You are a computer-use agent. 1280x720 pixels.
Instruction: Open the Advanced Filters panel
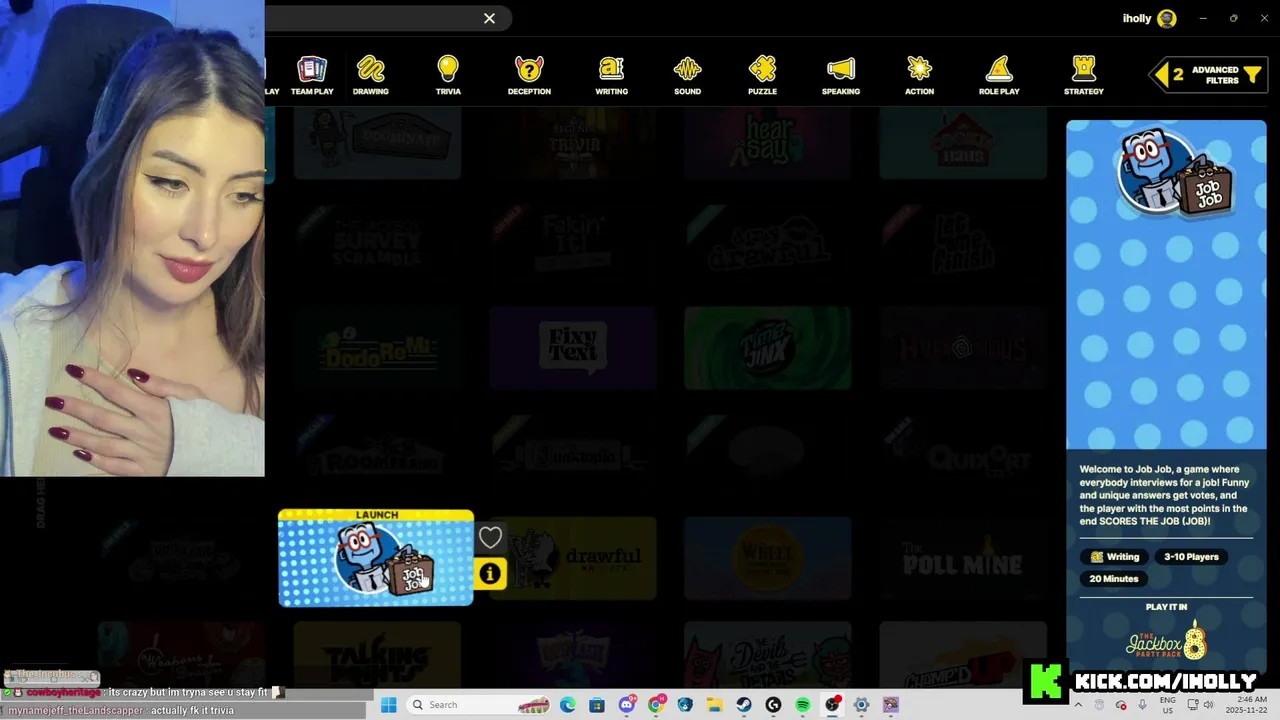coord(1207,75)
